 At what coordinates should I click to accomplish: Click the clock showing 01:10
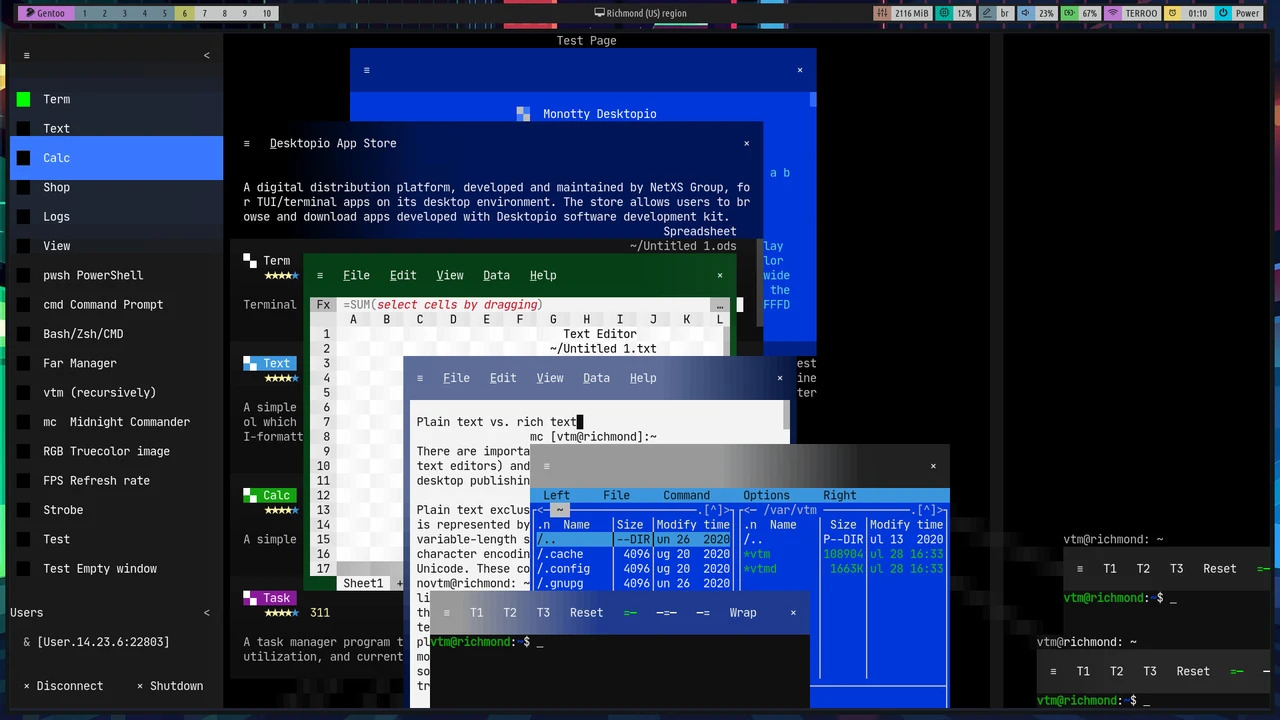pos(1187,13)
